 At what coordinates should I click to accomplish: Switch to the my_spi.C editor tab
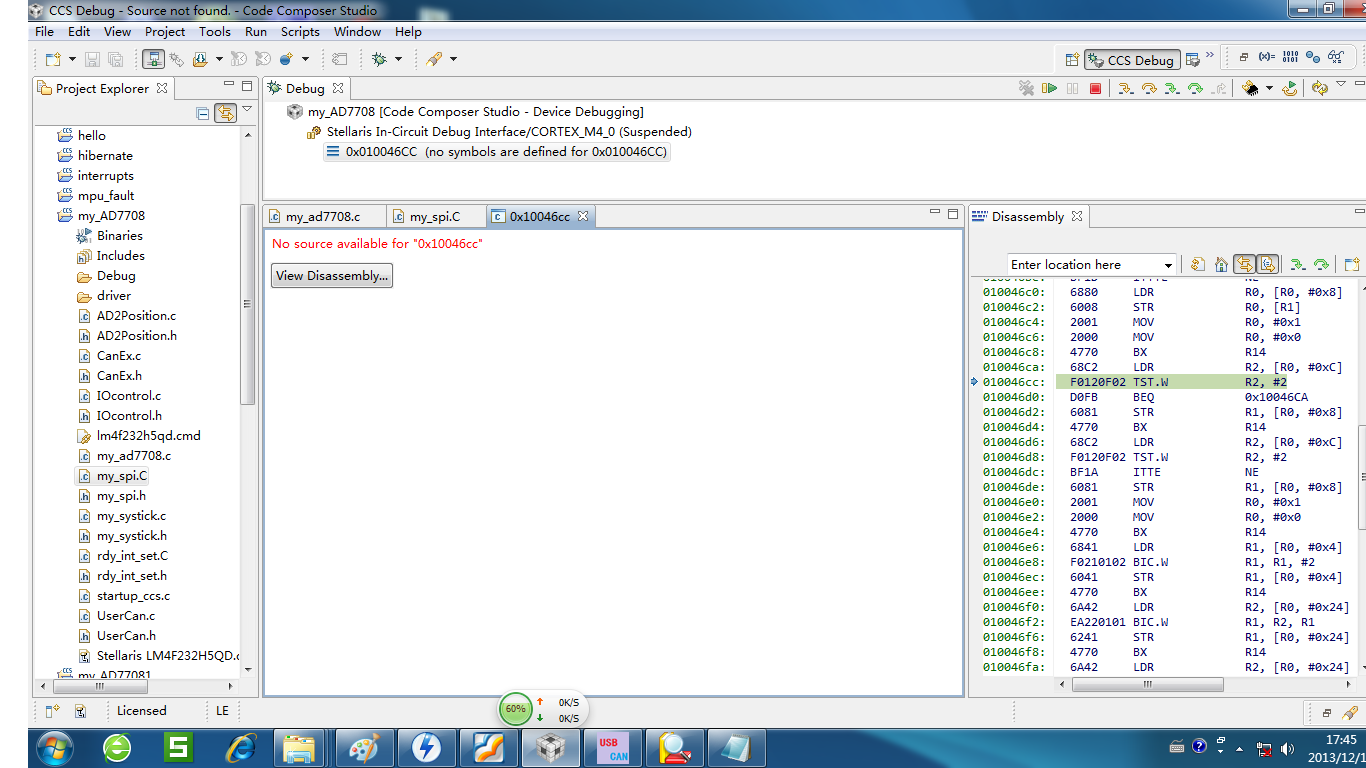tap(434, 216)
